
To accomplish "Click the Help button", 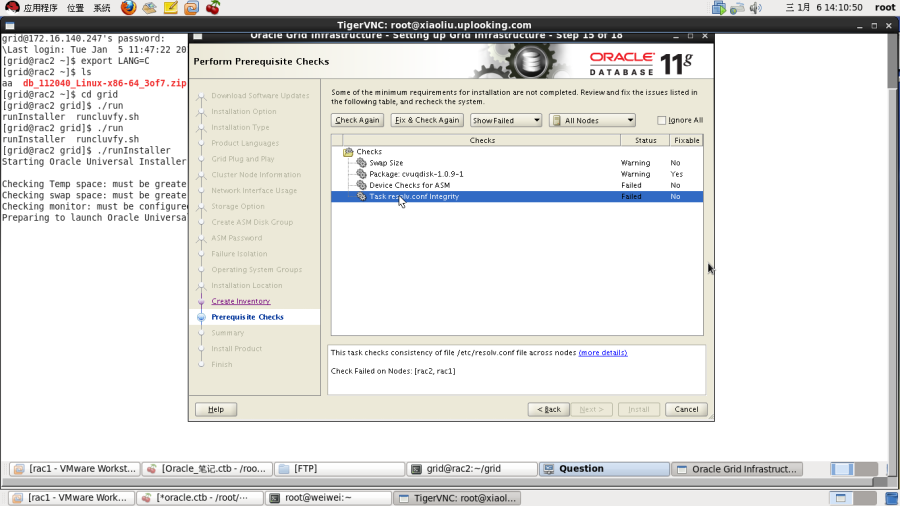I will pyautogui.click(x=216, y=410).
